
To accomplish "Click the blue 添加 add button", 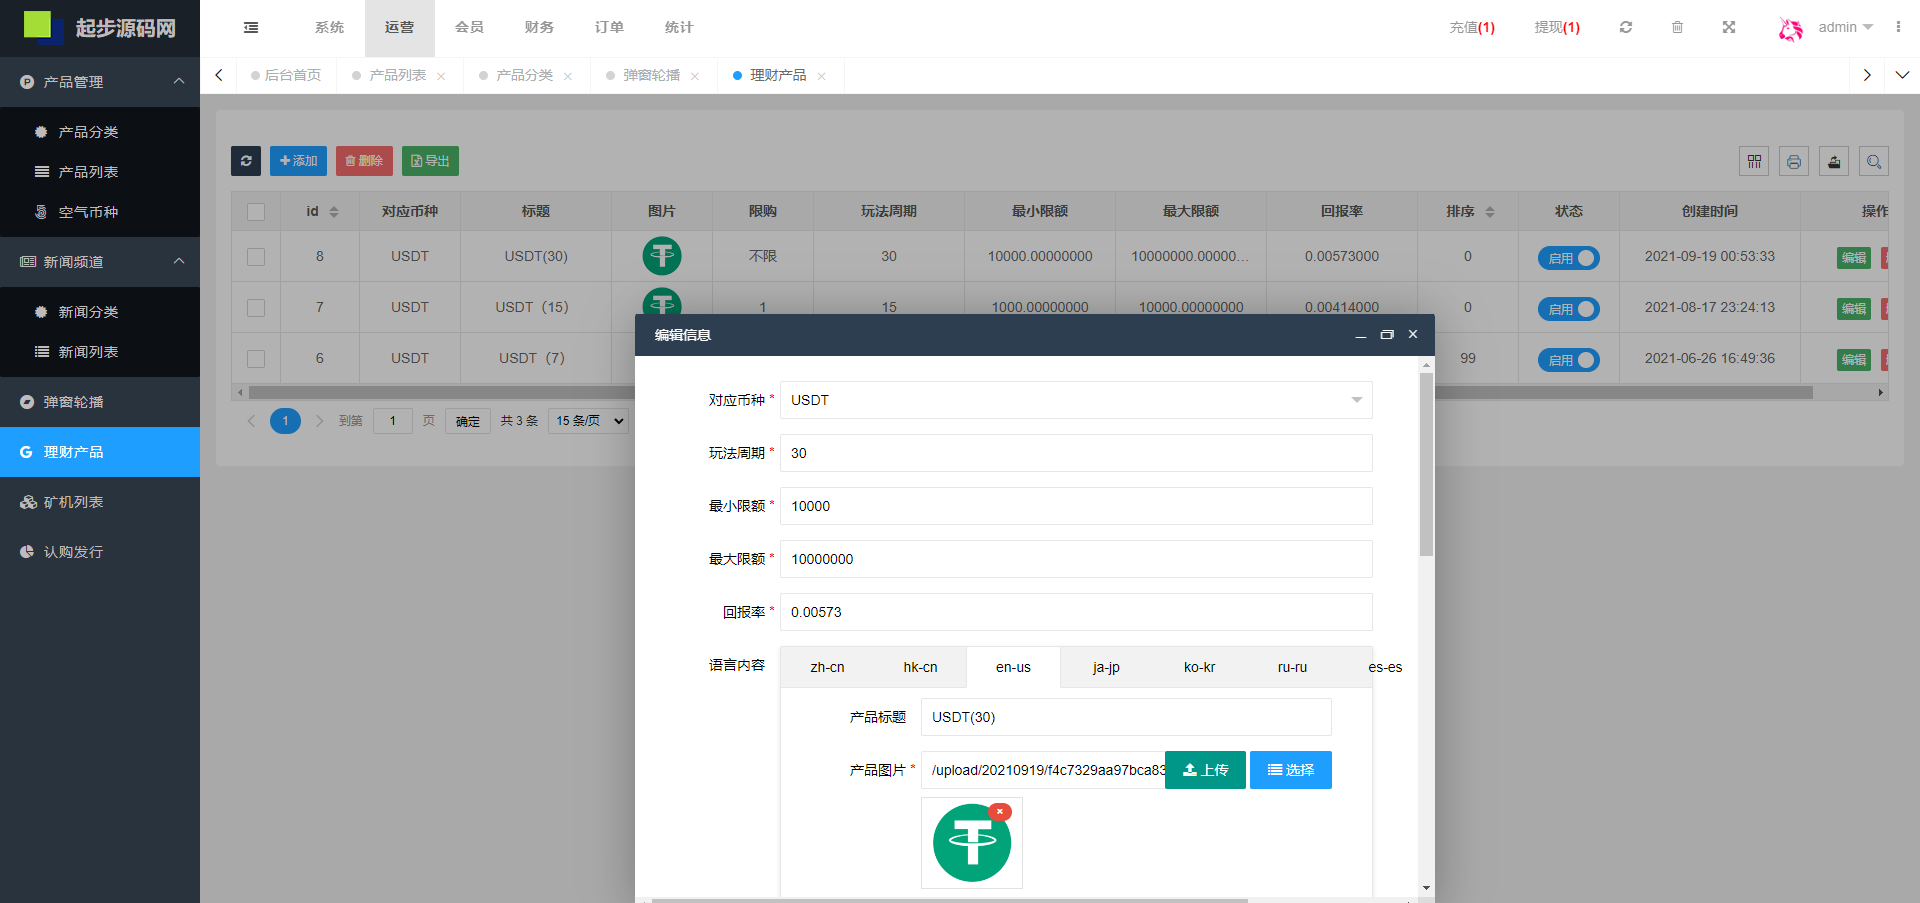I will [x=298, y=161].
